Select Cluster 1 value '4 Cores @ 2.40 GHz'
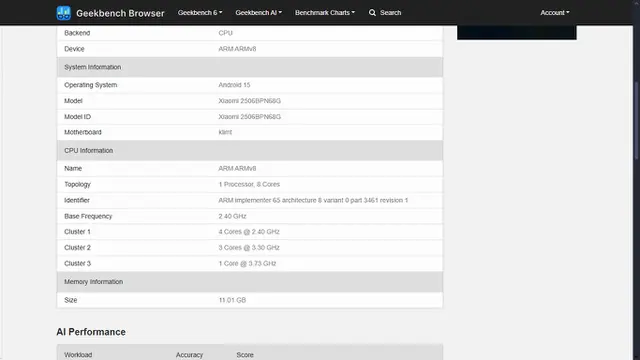The width and height of the screenshot is (640, 360). [249, 232]
